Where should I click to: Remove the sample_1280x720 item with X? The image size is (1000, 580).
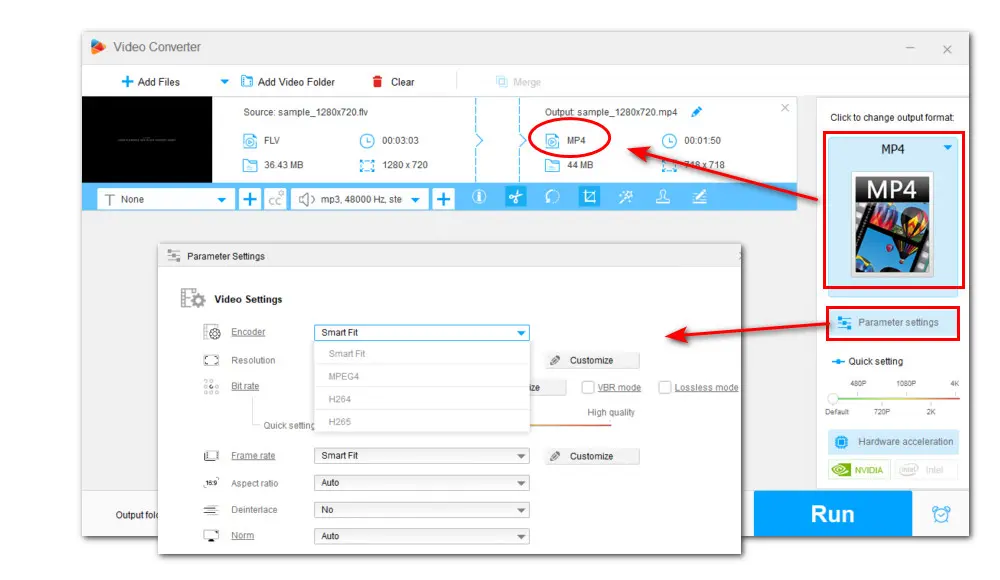pos(785,108)
